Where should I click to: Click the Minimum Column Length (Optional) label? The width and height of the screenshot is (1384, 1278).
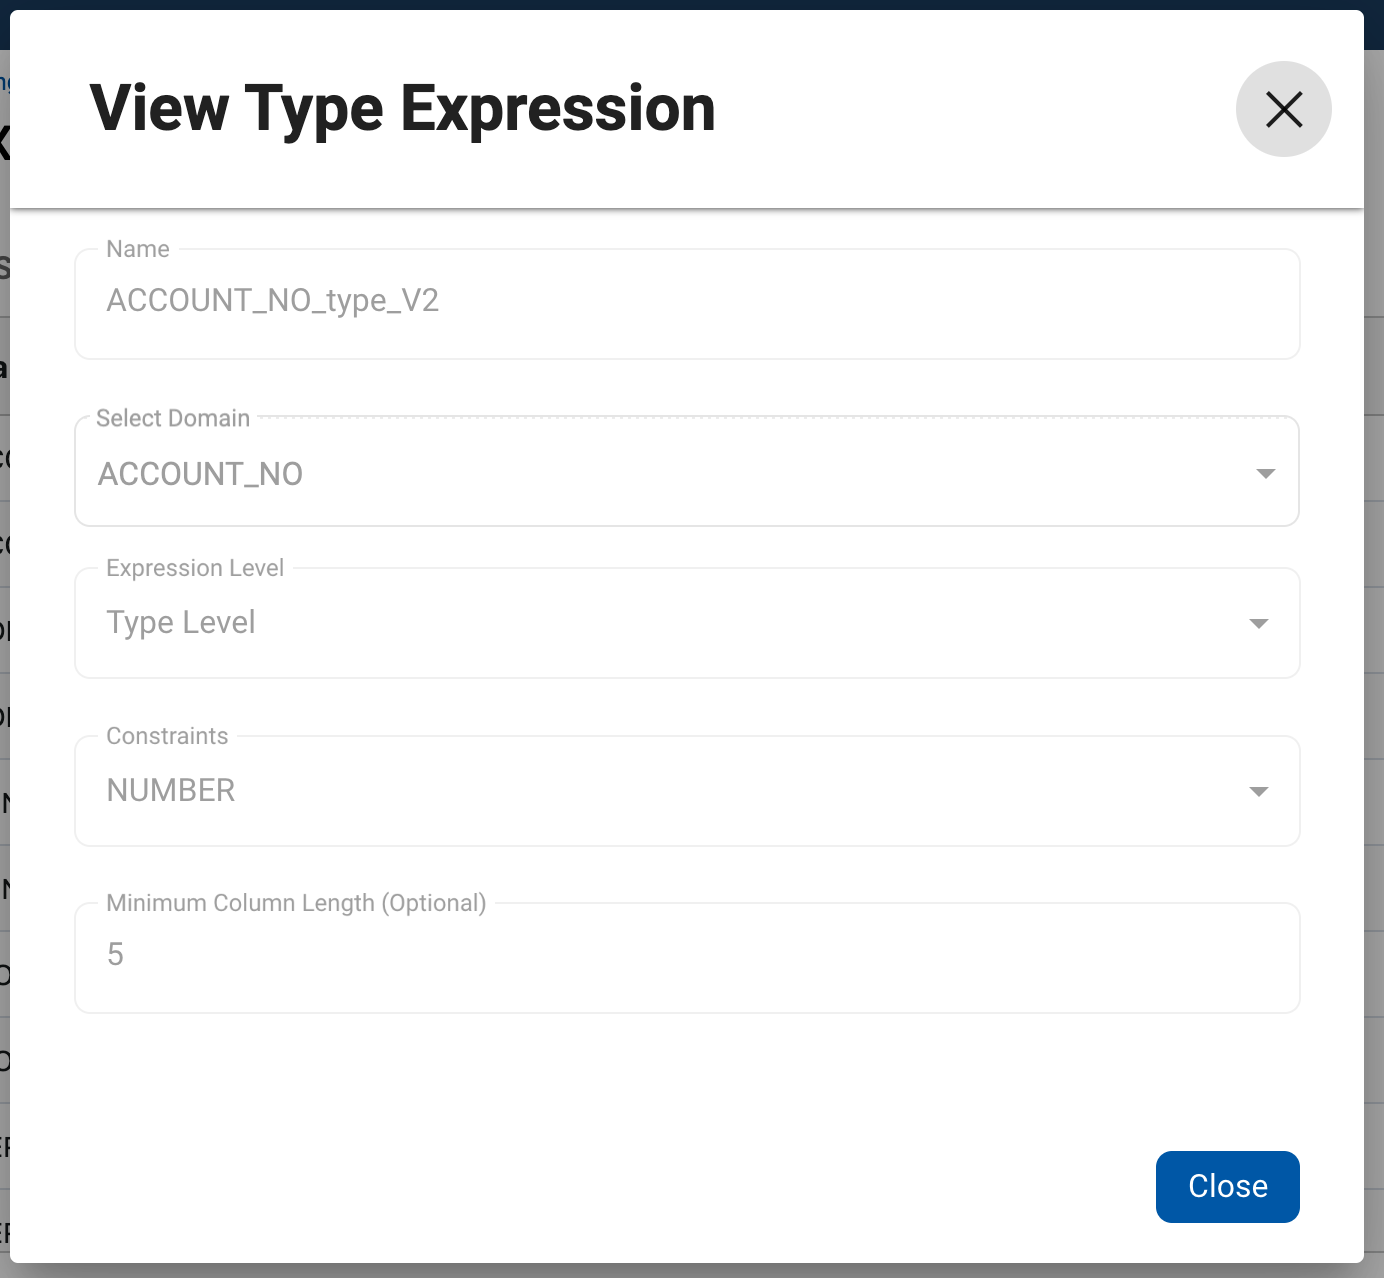(x=296, y=903)
